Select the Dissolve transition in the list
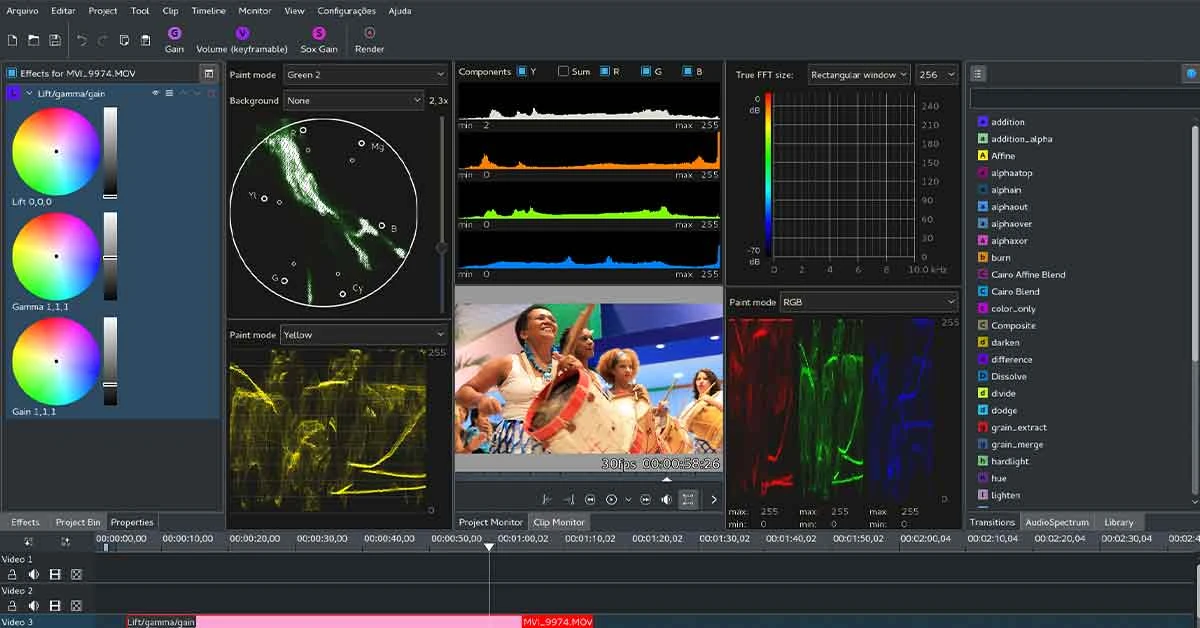The width and height of the screenshot is (1200, 628). [x=1010, y=376]
